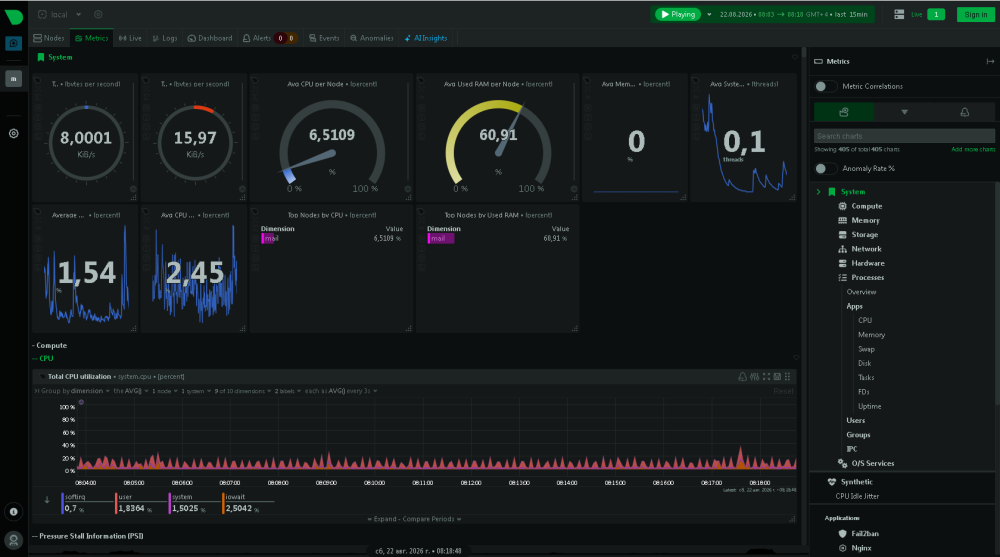Select CPU Idle Jitter in tree

click(x=857, y=496)
